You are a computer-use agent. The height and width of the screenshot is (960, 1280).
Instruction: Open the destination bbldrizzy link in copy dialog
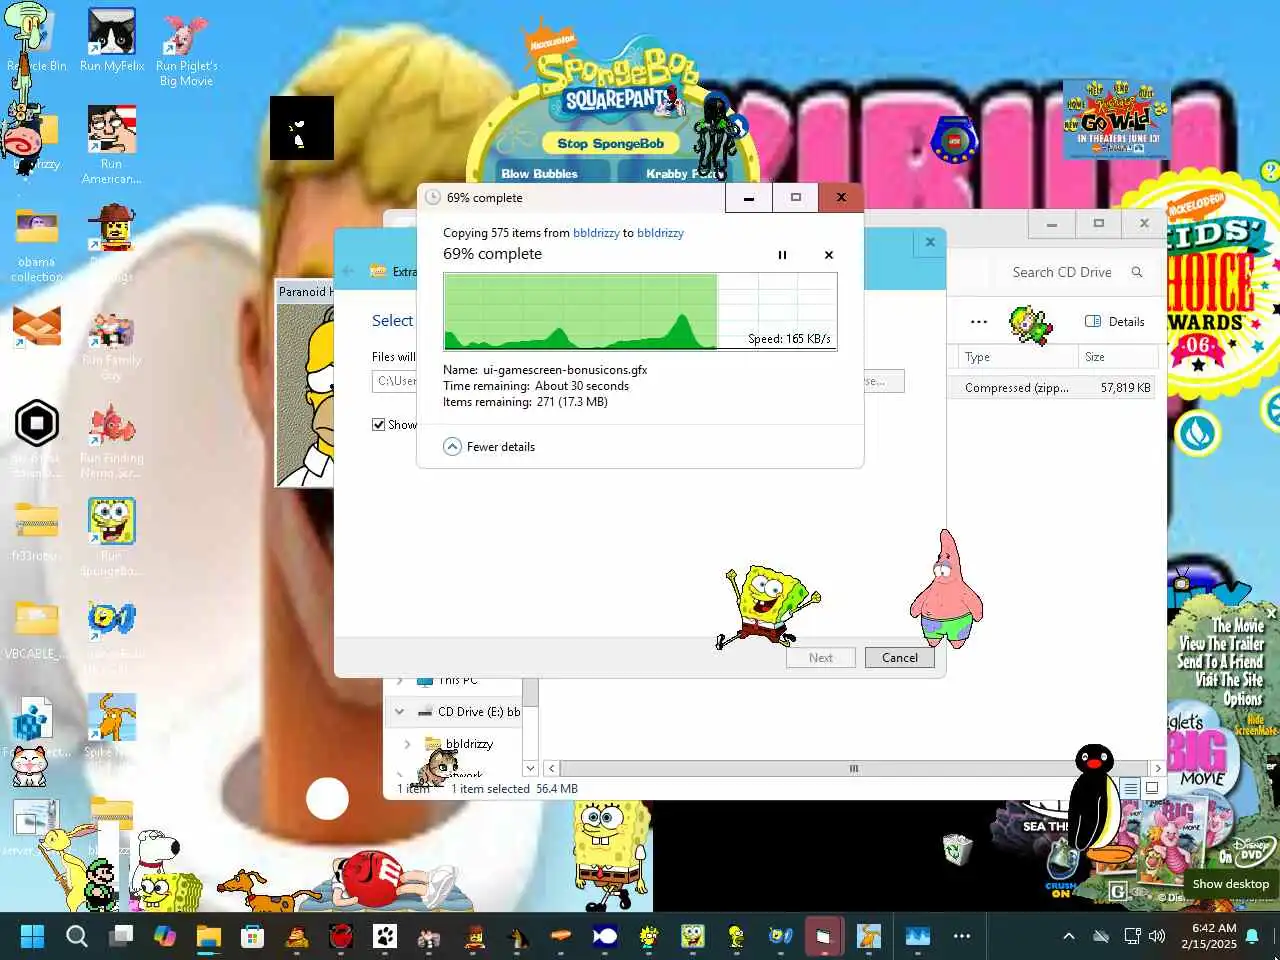660,233
